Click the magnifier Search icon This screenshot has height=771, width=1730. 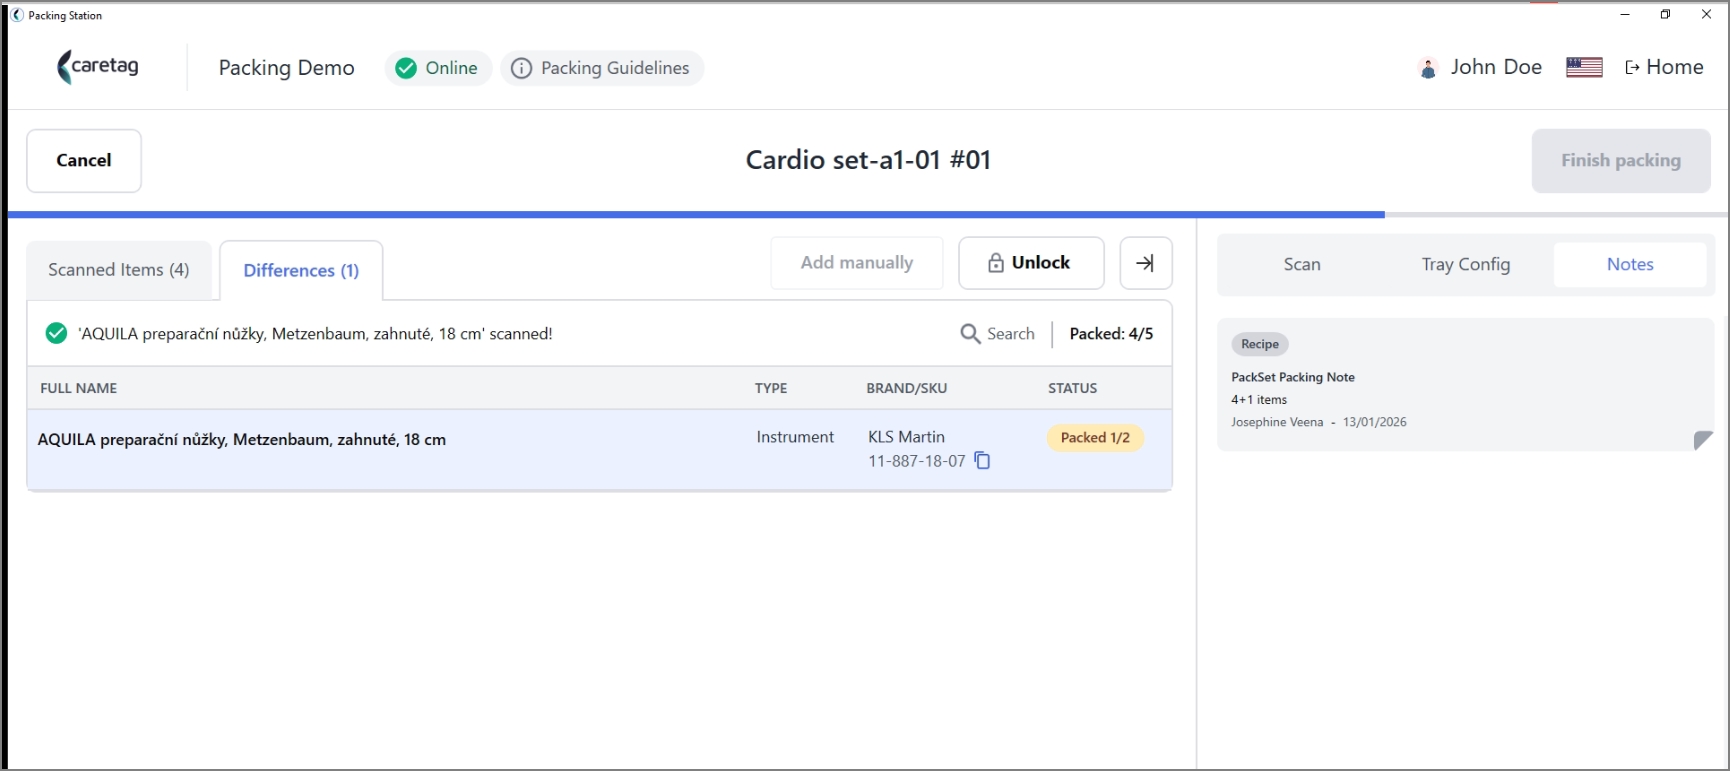pyautogui.click(x=970, y=334)
